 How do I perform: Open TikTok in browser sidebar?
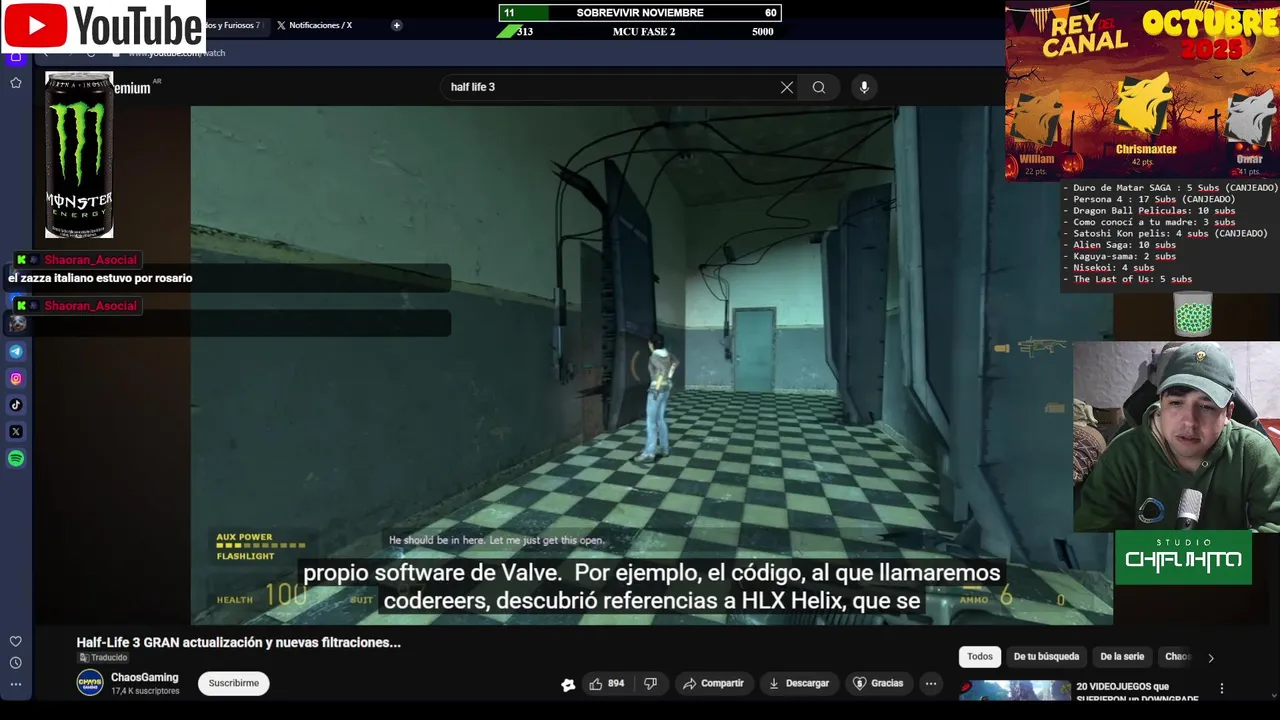(x=16, y=405)
